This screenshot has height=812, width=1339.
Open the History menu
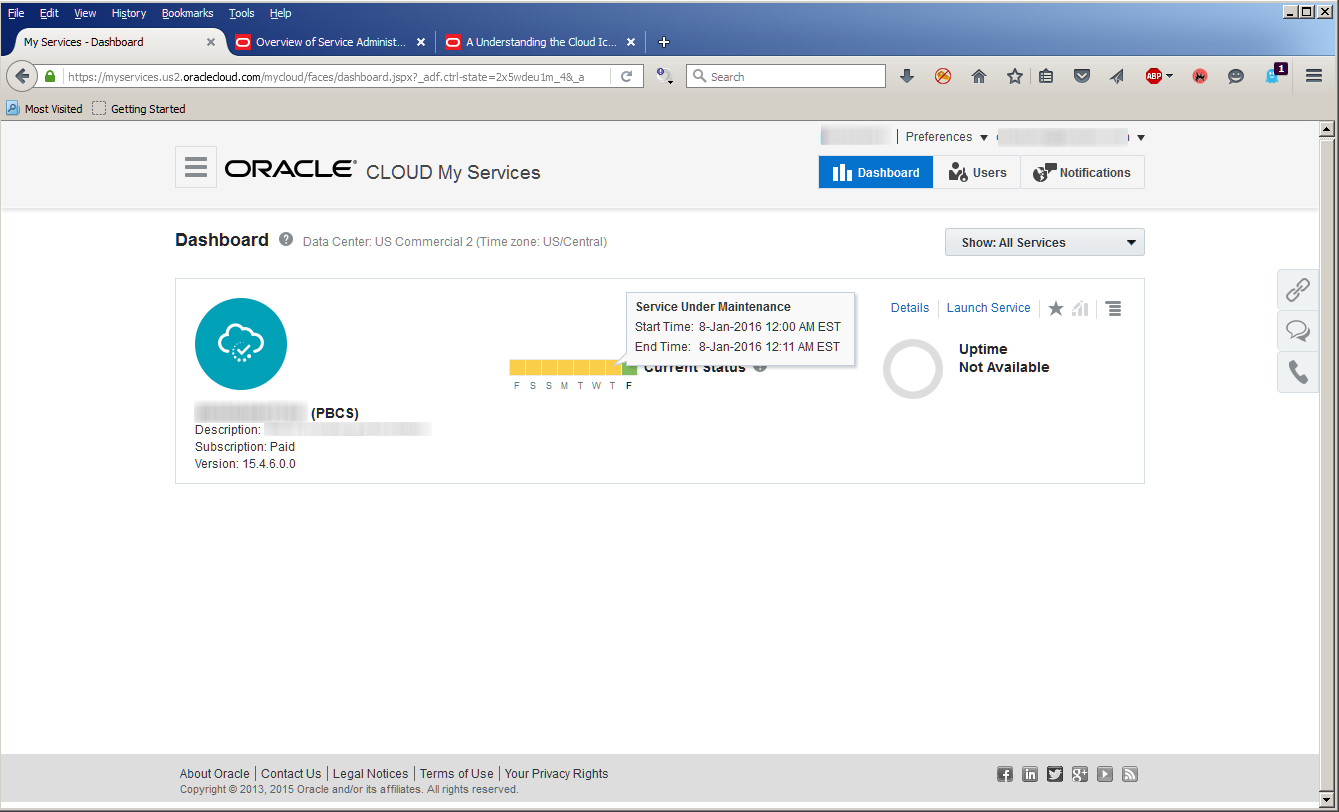pyautogui.click(x=129, y=13)
